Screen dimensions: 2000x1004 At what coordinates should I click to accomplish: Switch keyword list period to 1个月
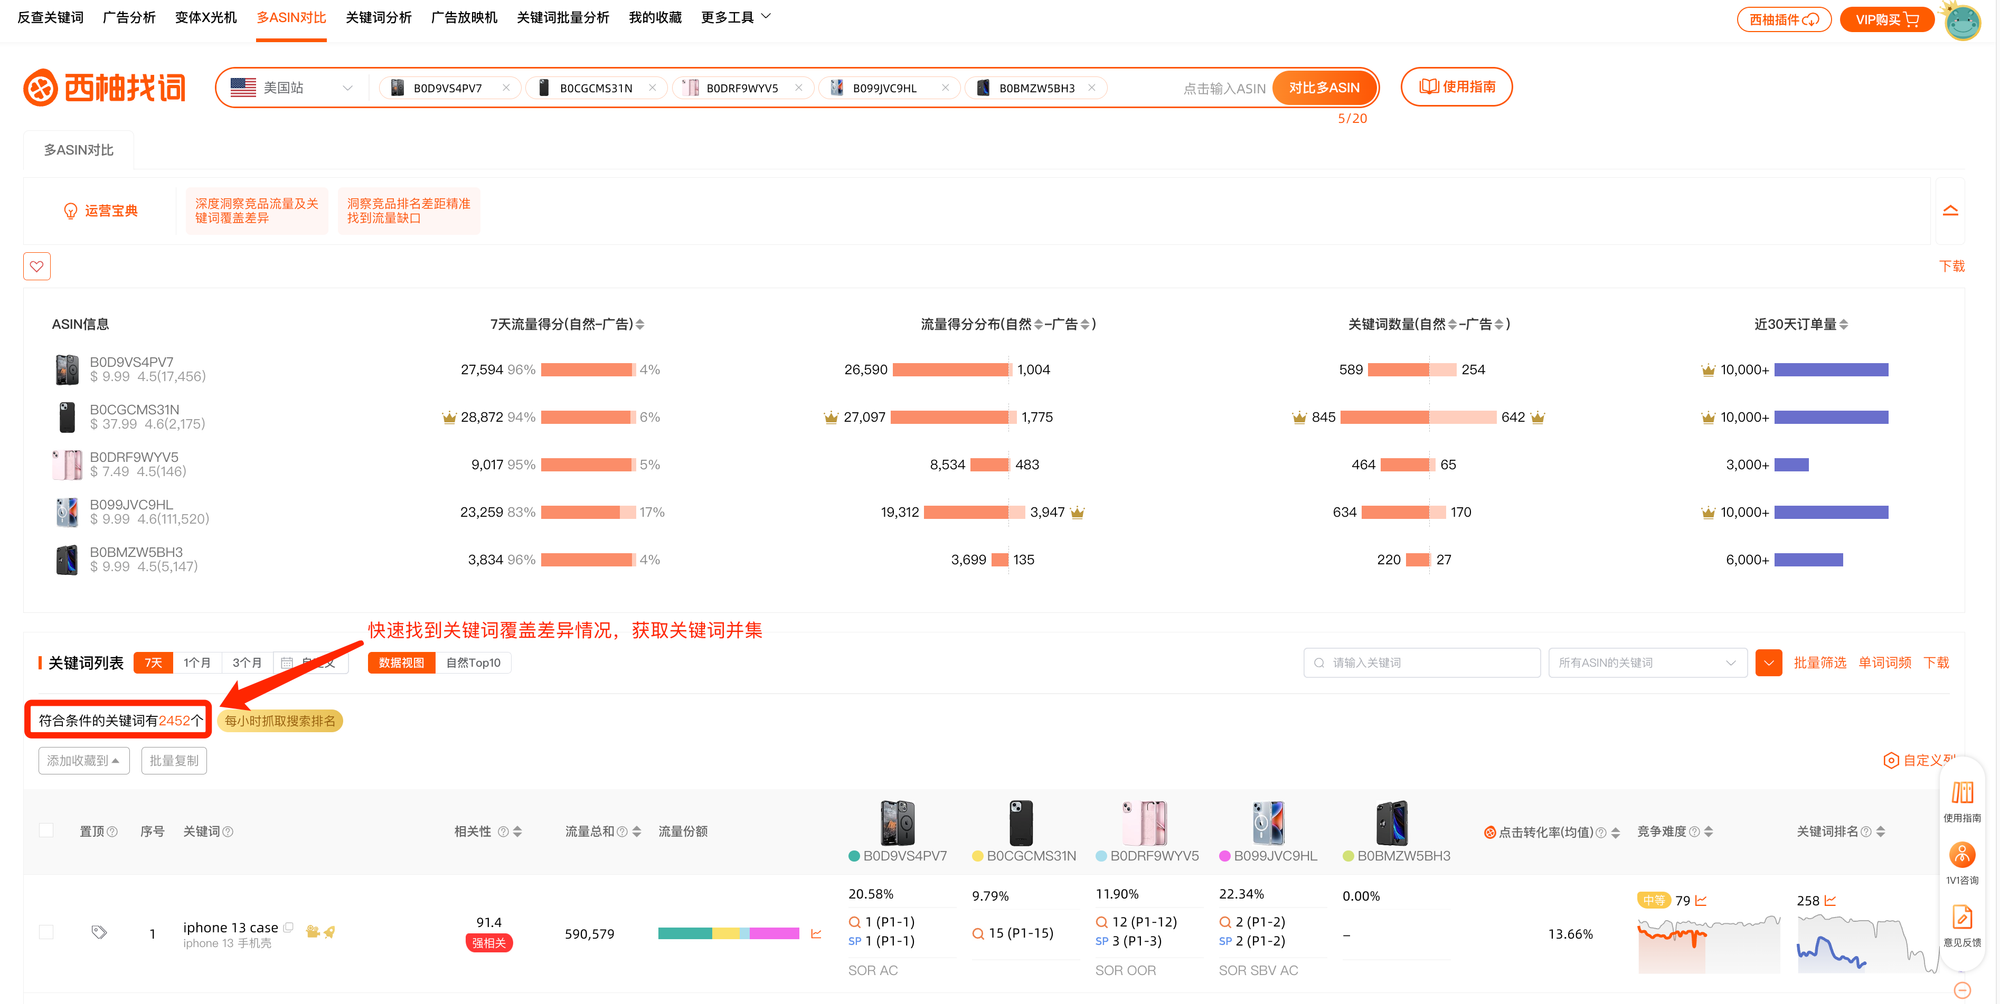(197, 663)
